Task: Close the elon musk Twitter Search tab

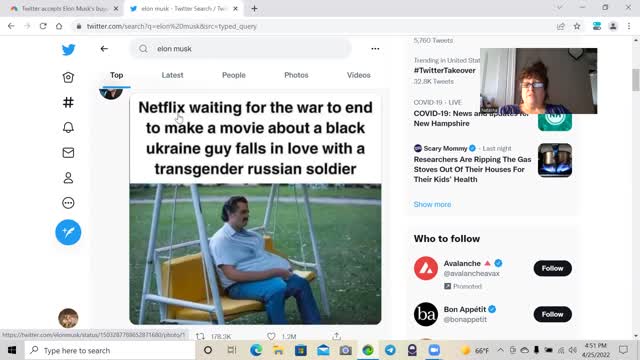Action: [236, 9]
